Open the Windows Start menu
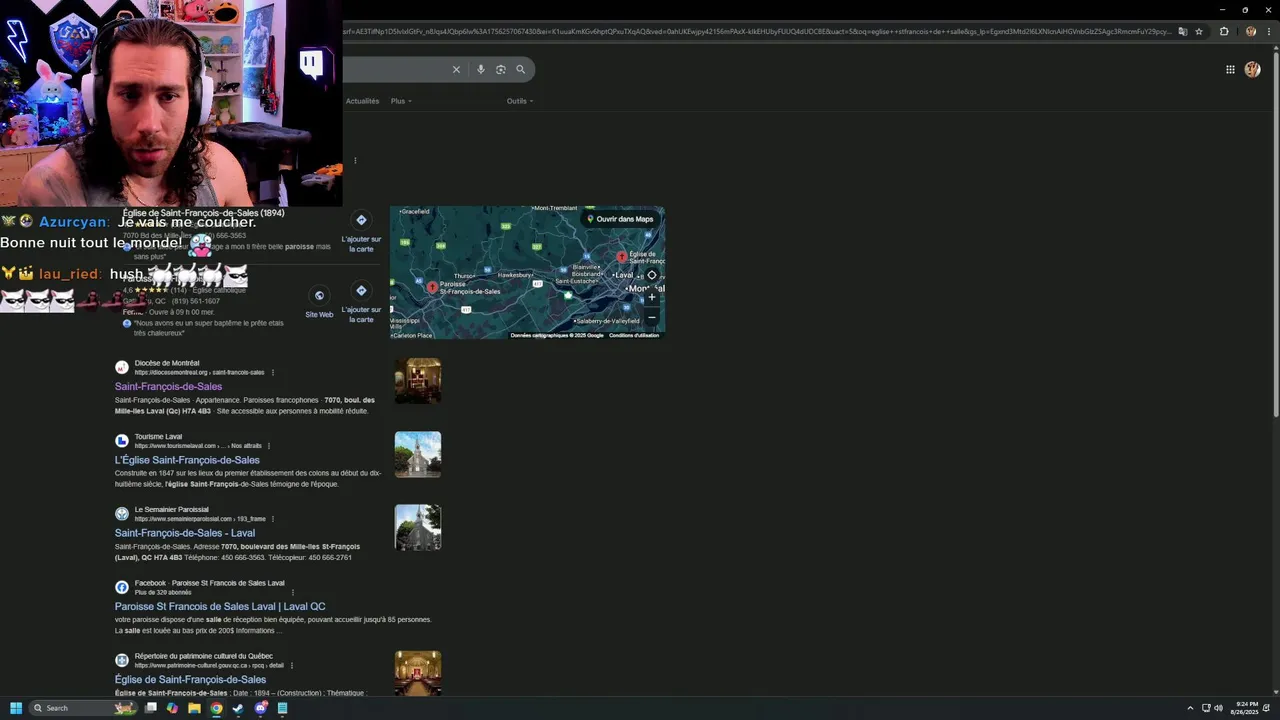Viewport: 1280px width, 720px height. tap(16, 708)
